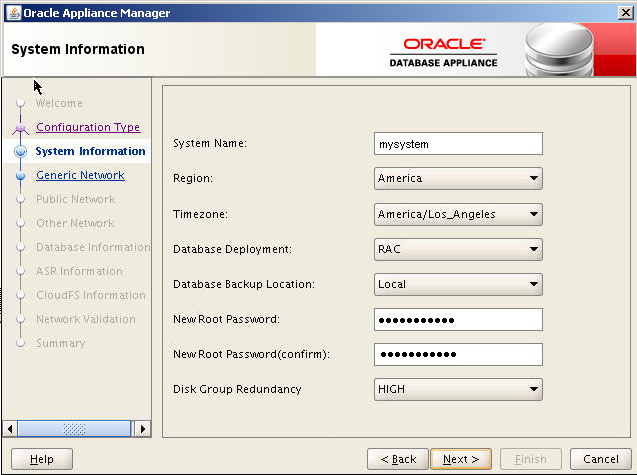Click the sidebar horizontal scrollbar thumb
This screenshot has height=475, width=637.
pyautogui.click(x=74, y=429)
